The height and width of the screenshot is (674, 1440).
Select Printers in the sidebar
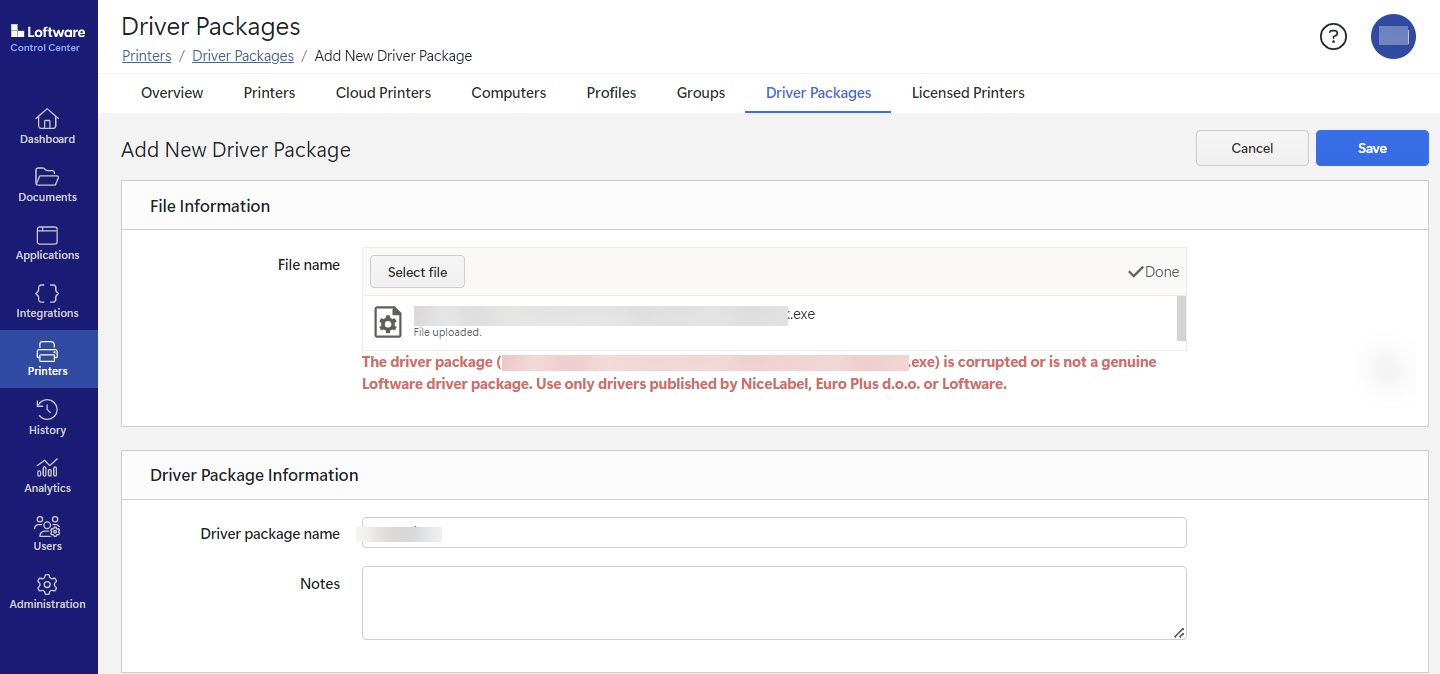48,359
